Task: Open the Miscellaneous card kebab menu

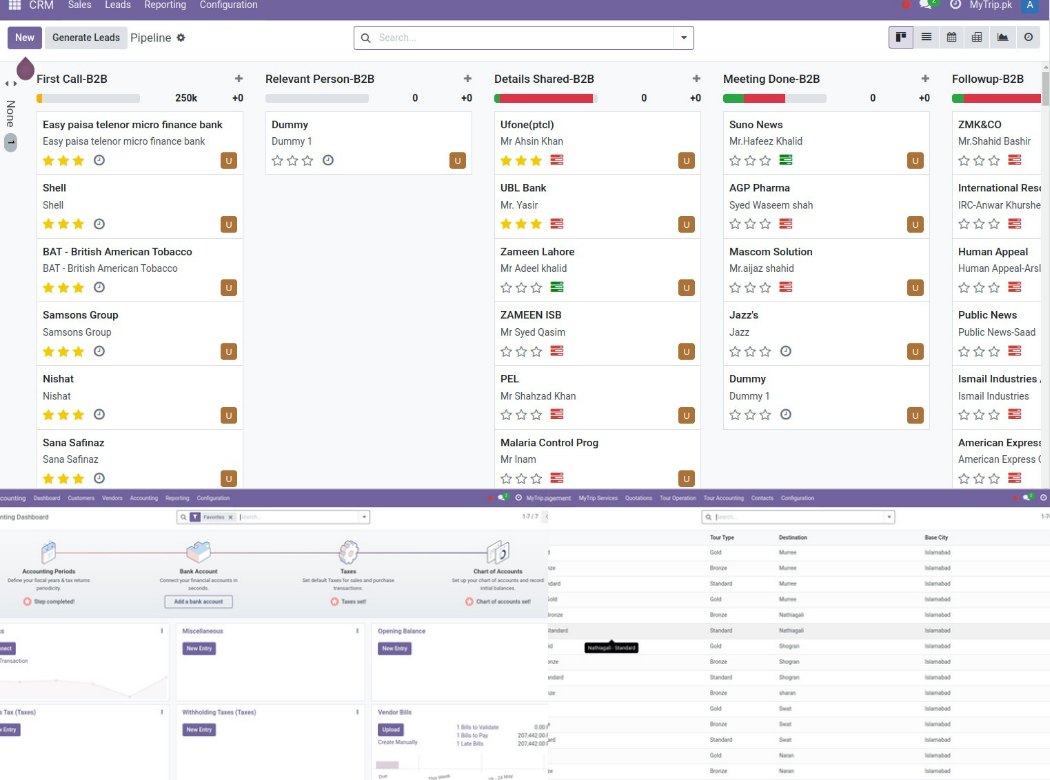Action: click(357, 631)
